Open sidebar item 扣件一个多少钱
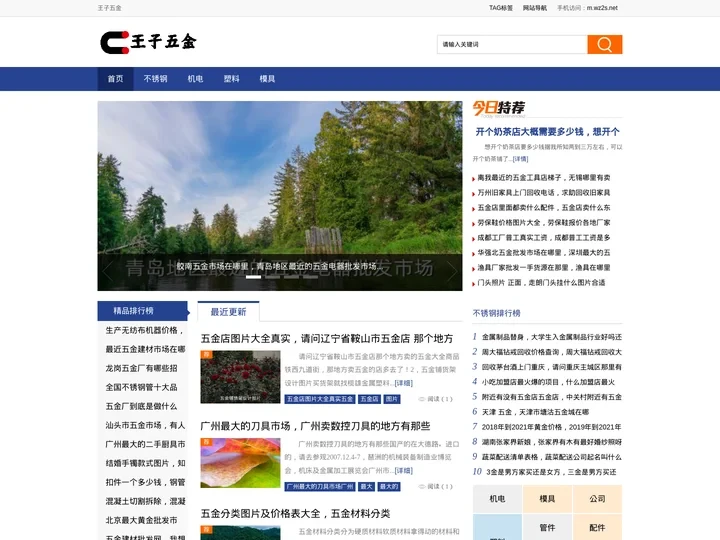 (x=145, y=482)
